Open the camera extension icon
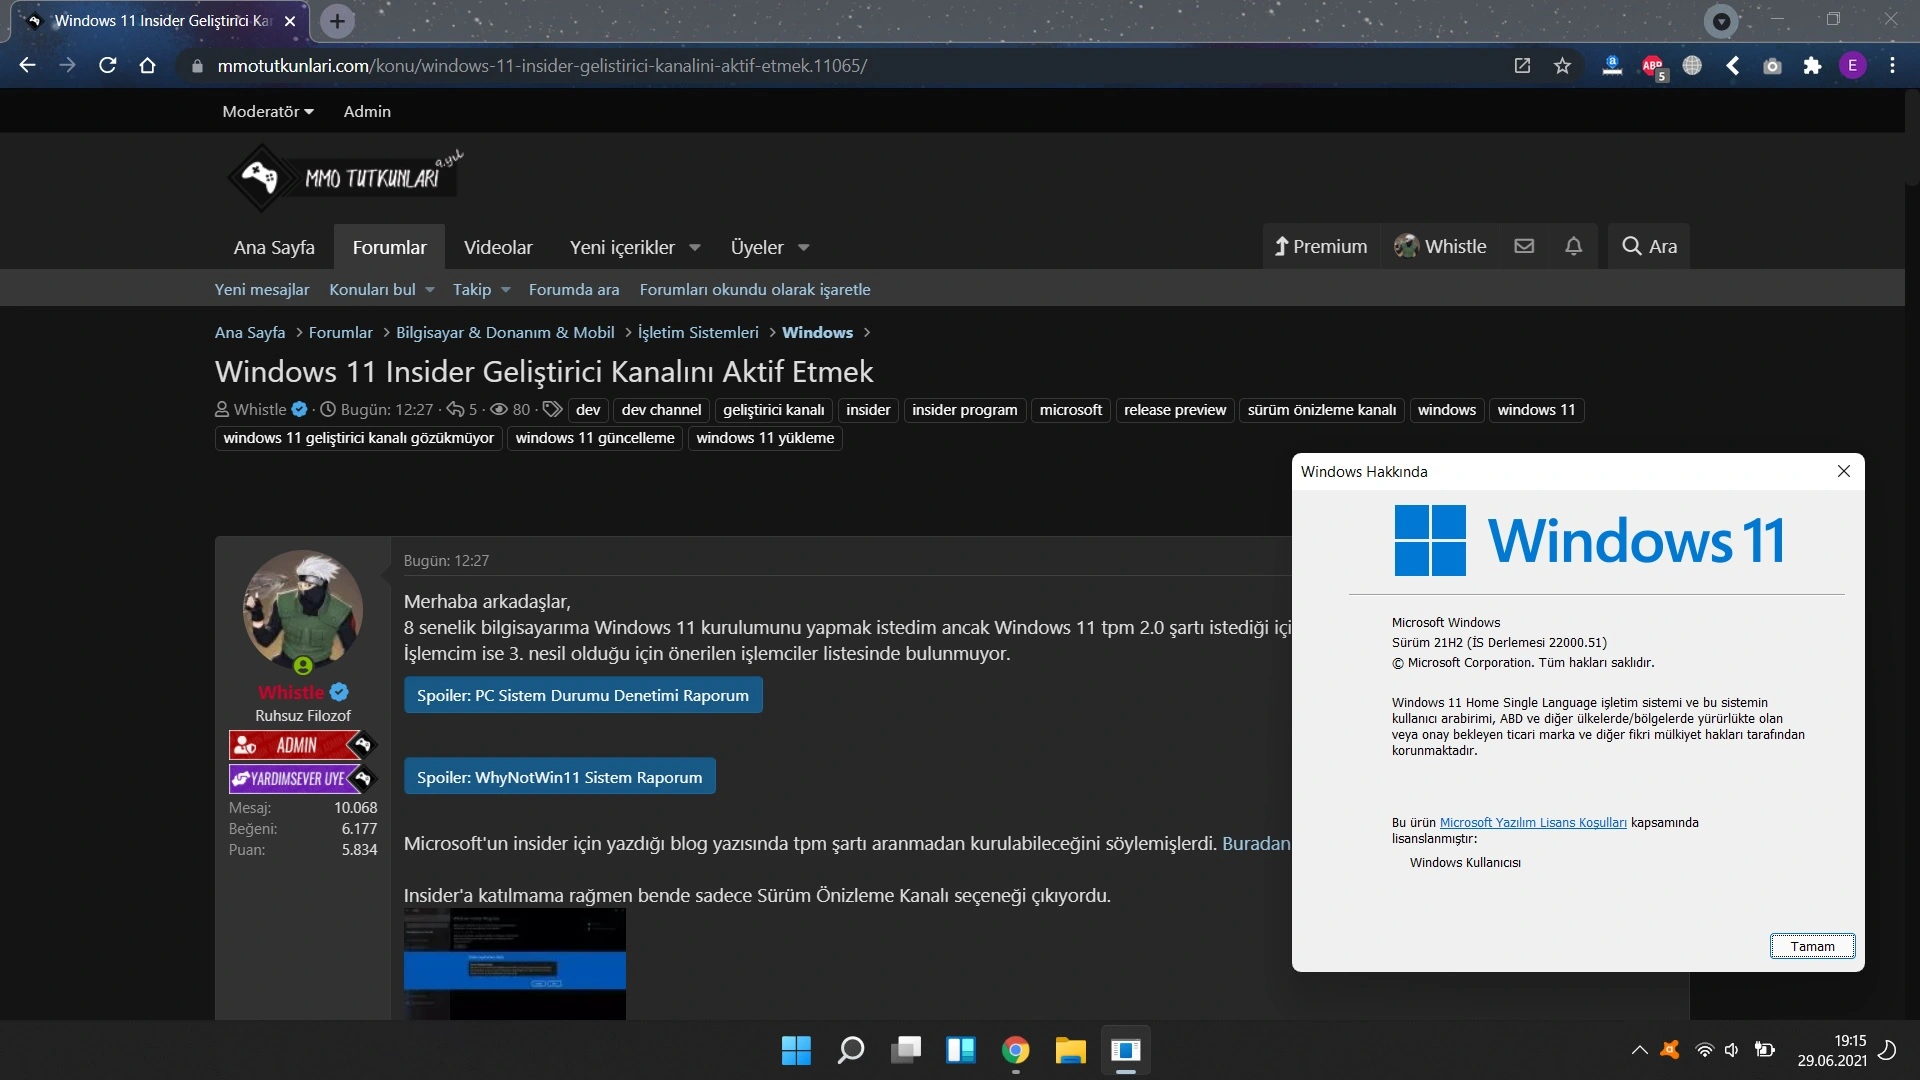Image resolution: width=1920 pixels, height=1080 pixels. coord(1772,66)
